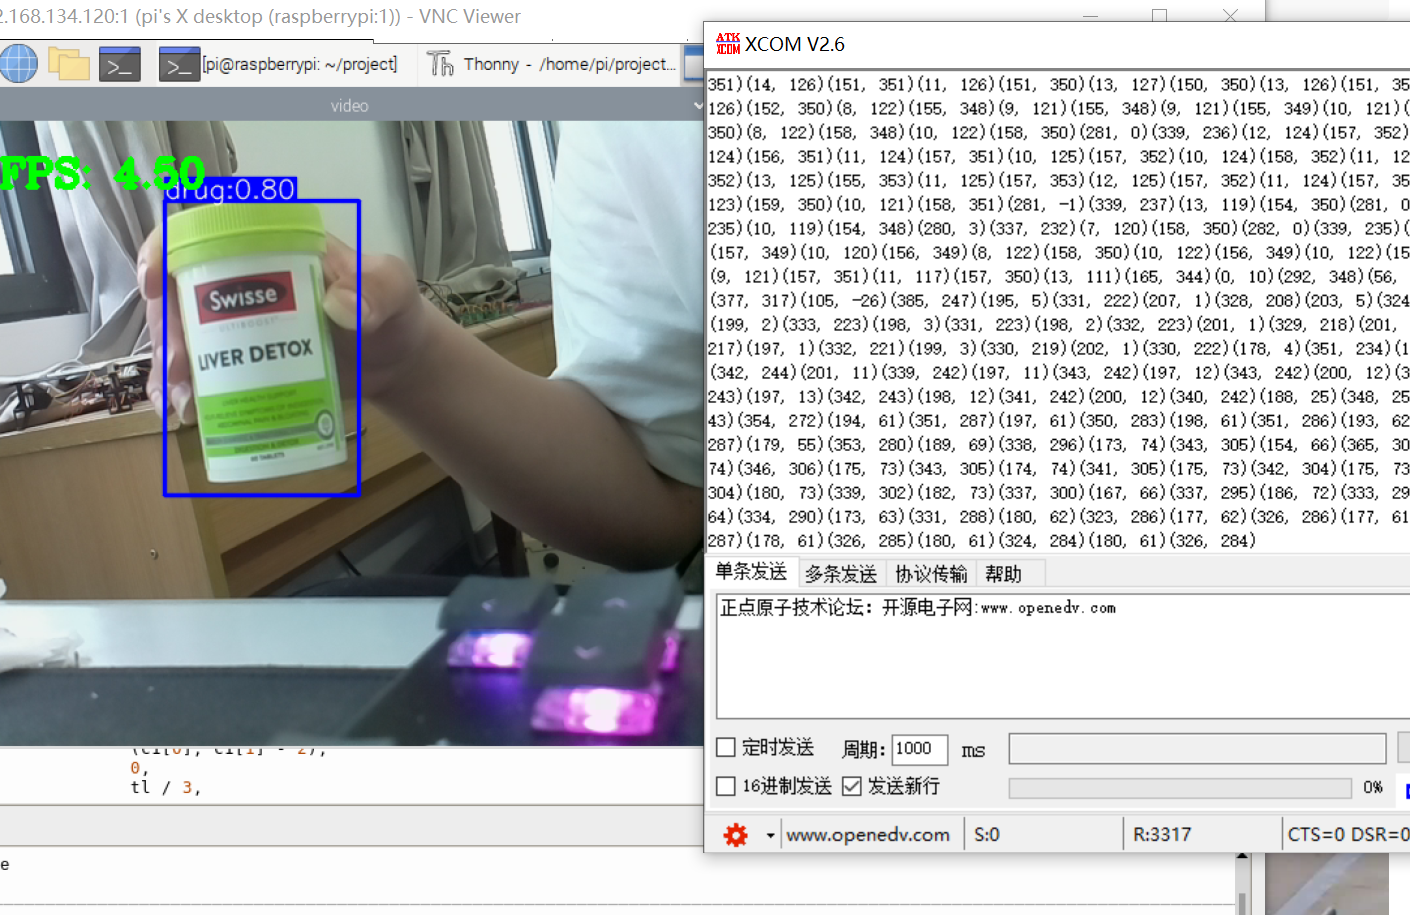The width and height of the screenshot is (1410, 915).
Task: Click the scrollbar up arrow at bottom right
Action: [x=1242, y=856]
